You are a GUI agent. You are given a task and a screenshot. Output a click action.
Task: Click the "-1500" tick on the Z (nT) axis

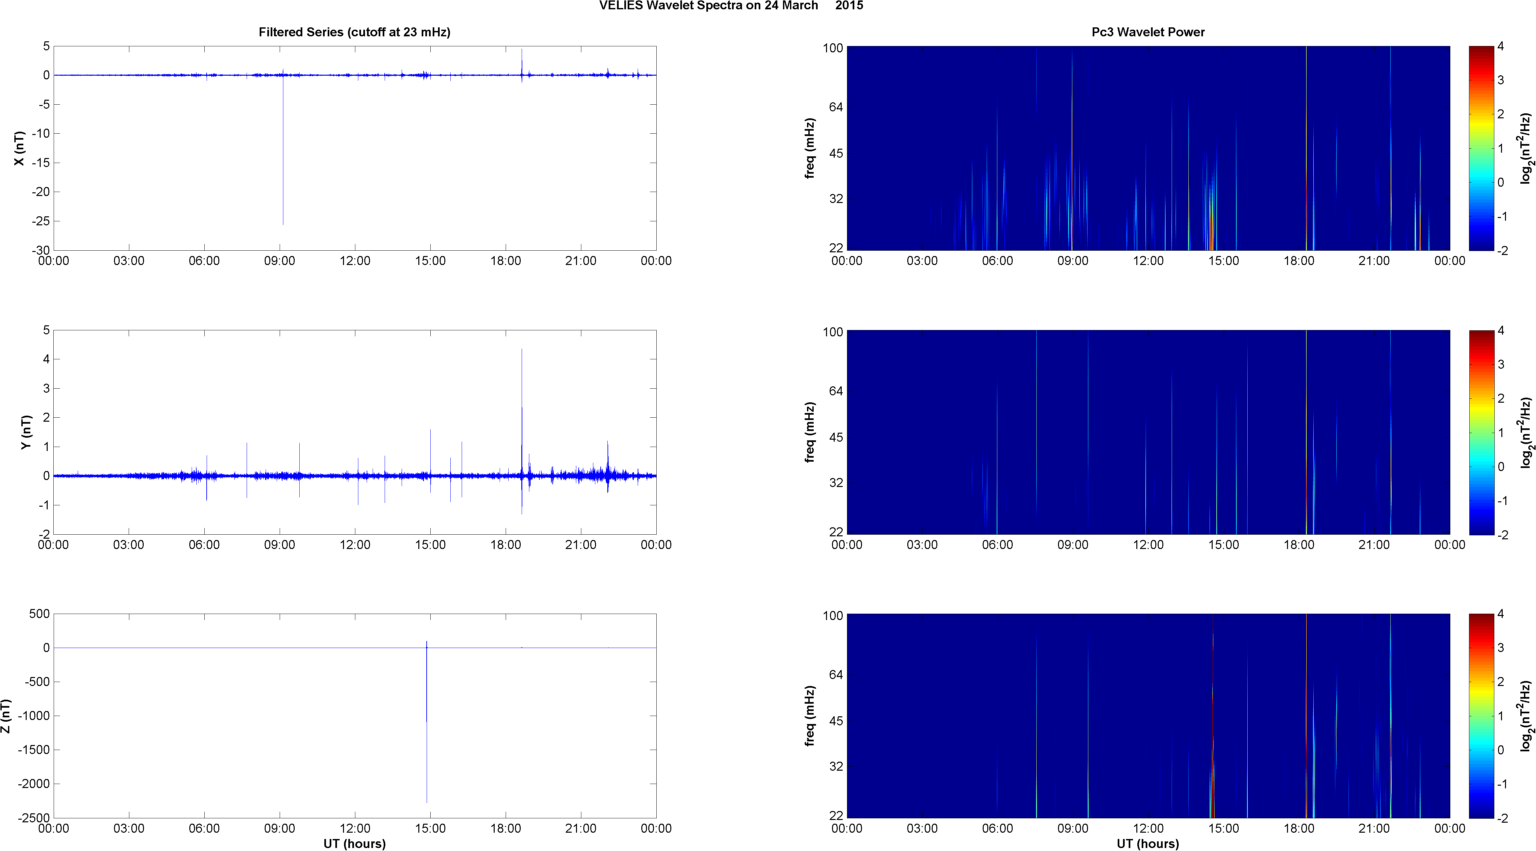pyautogui.click(x=33, y=750)
